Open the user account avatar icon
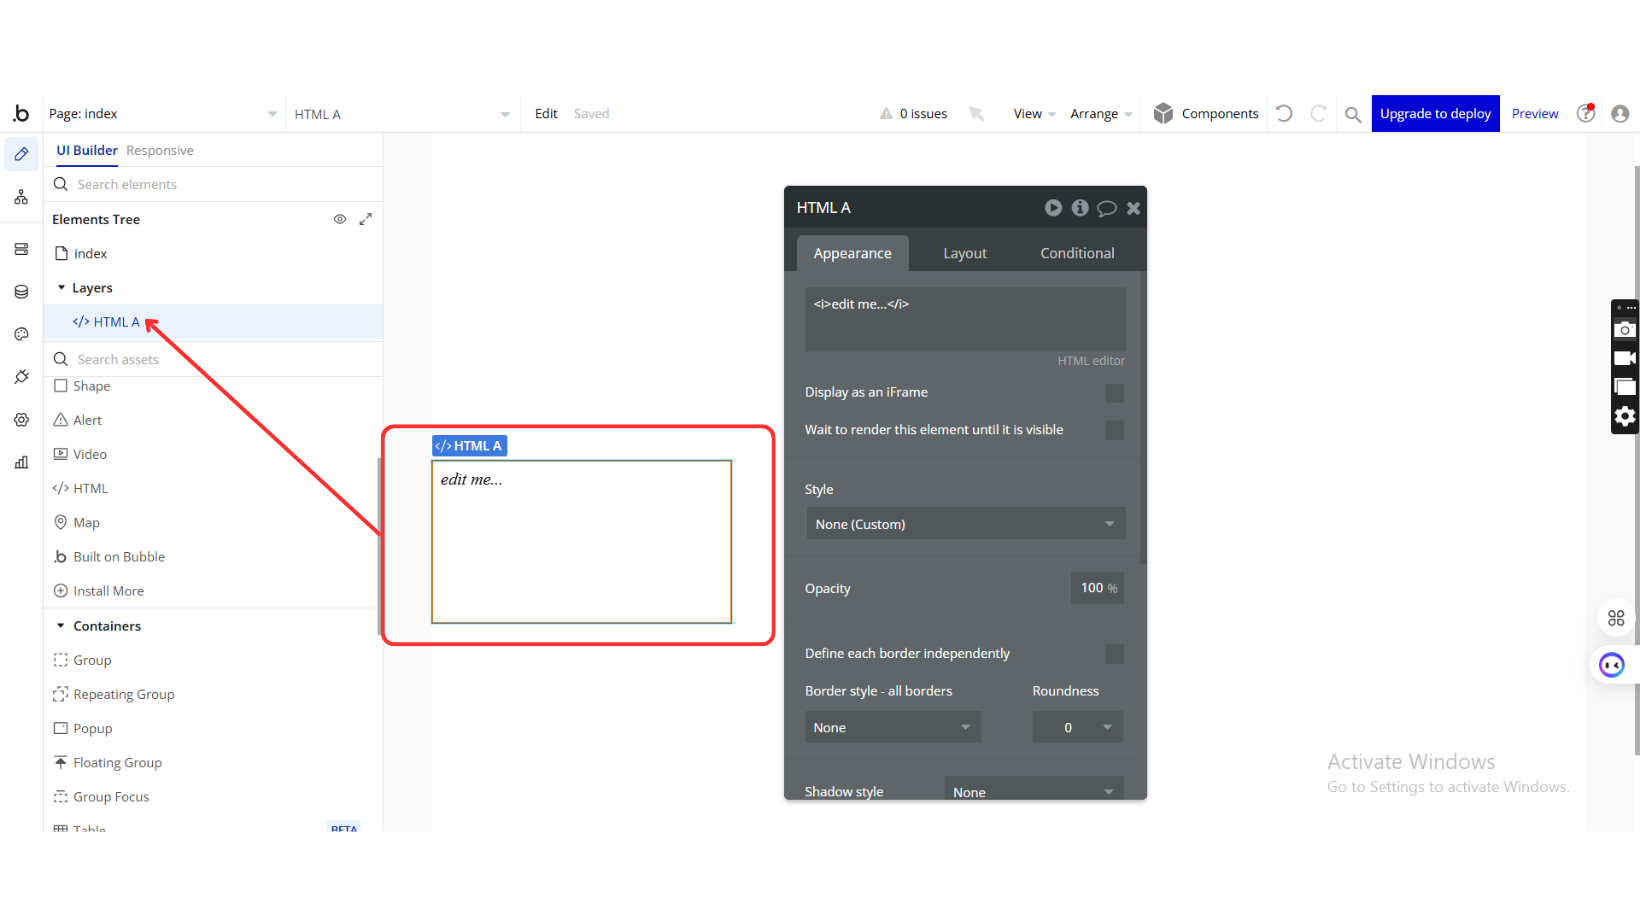This screenshot has height=924, width=1640. [1620, 114]
